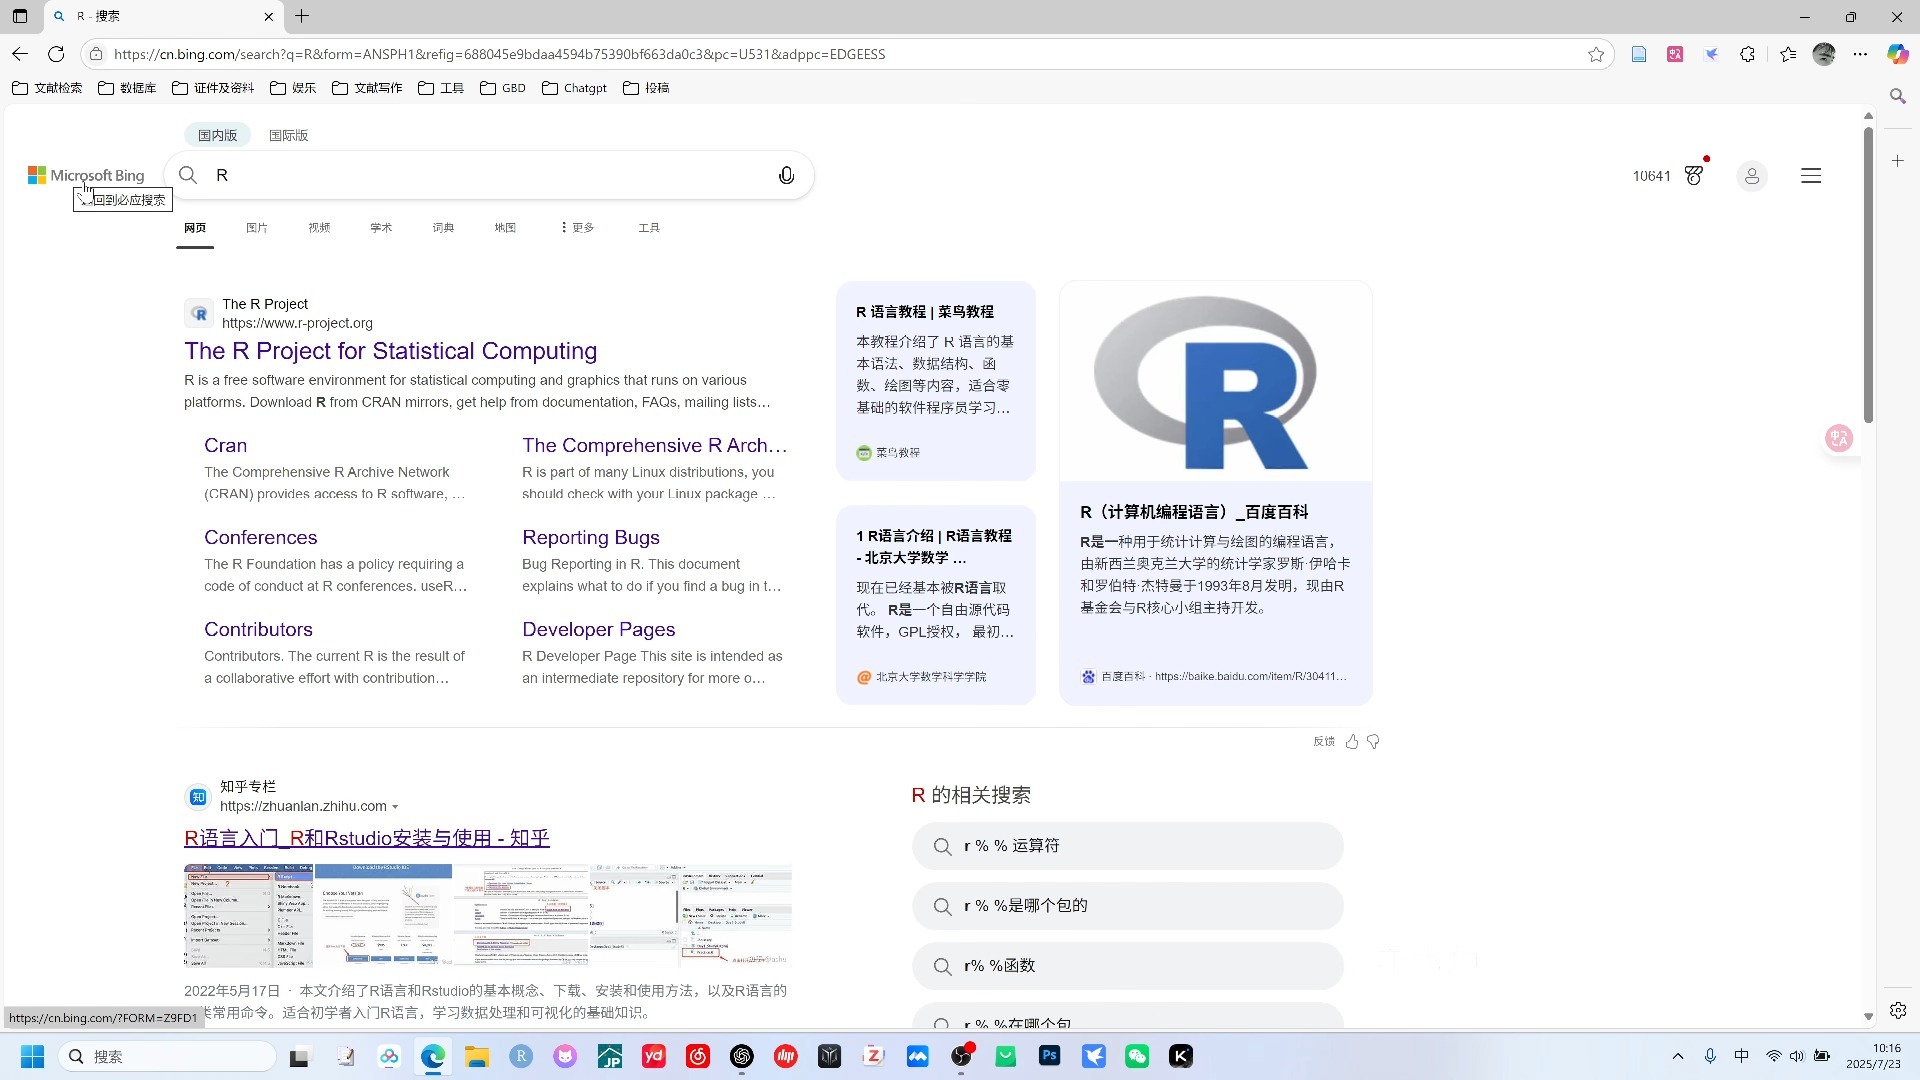
Task: Start voice search with microphone icon
Action: click(x=787, y=175)
